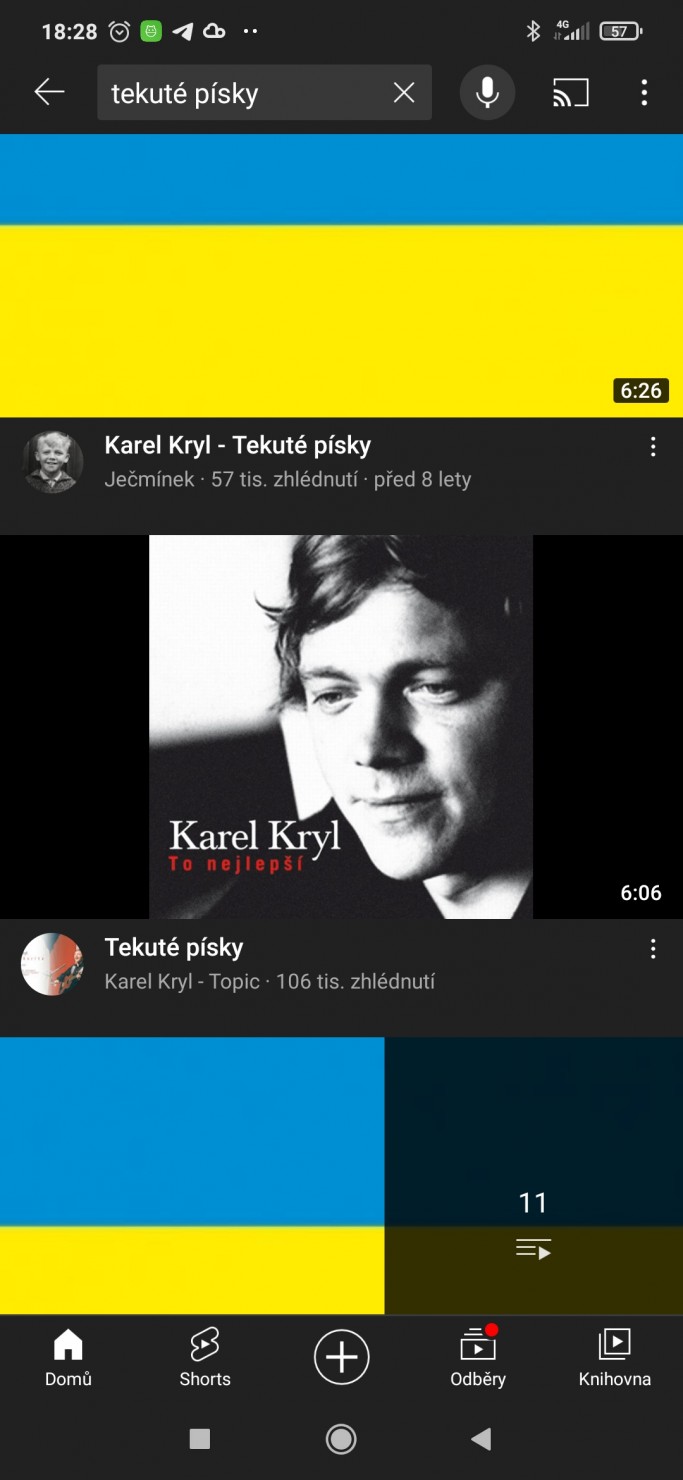Open three-dot menu for Tekuté písky Topic video
Screen dimensions: 683x1480
(x=653, y=949)
